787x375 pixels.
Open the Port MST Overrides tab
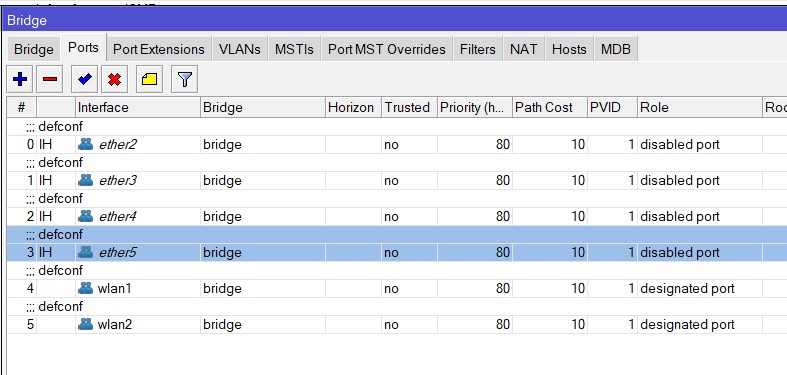coord(386,49)
